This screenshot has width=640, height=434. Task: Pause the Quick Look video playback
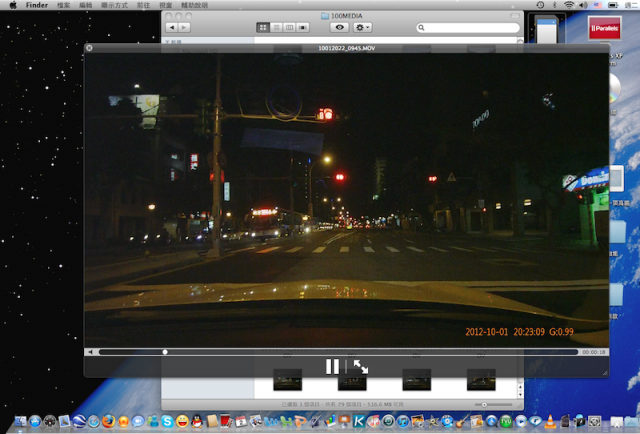[332, 366]
